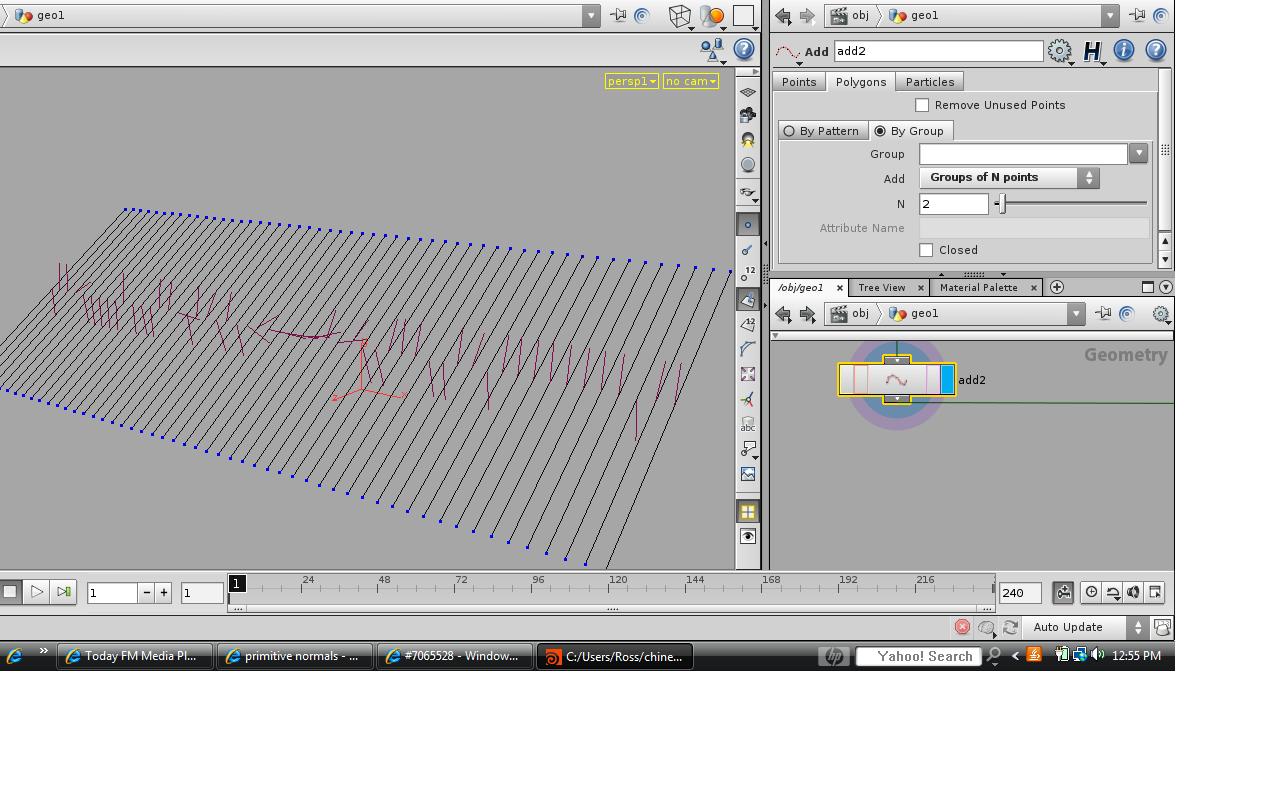
Task: Open viewport help question mark
Action: (x=744, y=49)
